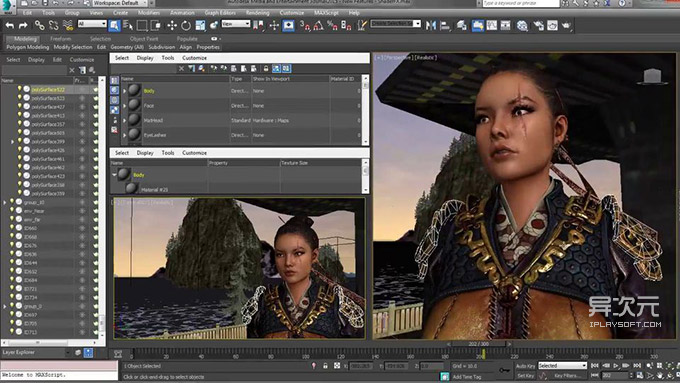Click the Add Time Tag label

click(467, 377)
